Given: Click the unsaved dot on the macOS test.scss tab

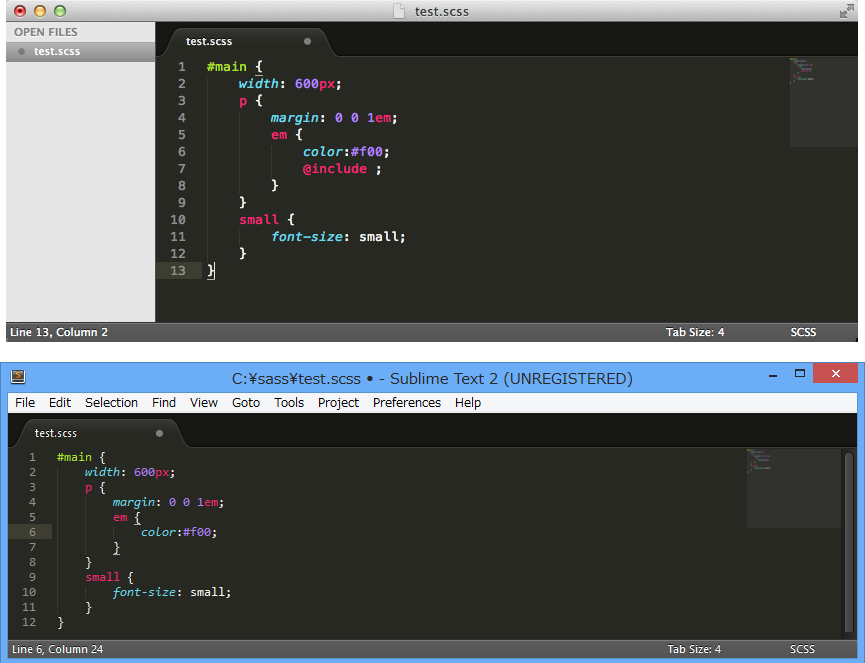Looking at the screenshot, I should tap(307, 42).
